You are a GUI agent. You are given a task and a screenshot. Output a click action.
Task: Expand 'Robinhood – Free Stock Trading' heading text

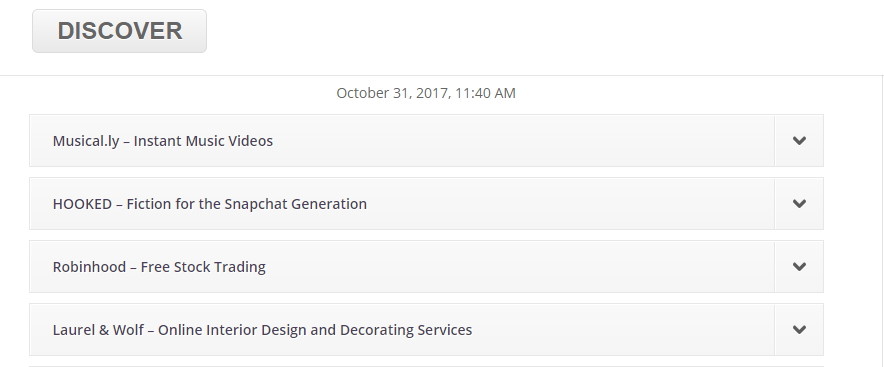pos(159,267)
